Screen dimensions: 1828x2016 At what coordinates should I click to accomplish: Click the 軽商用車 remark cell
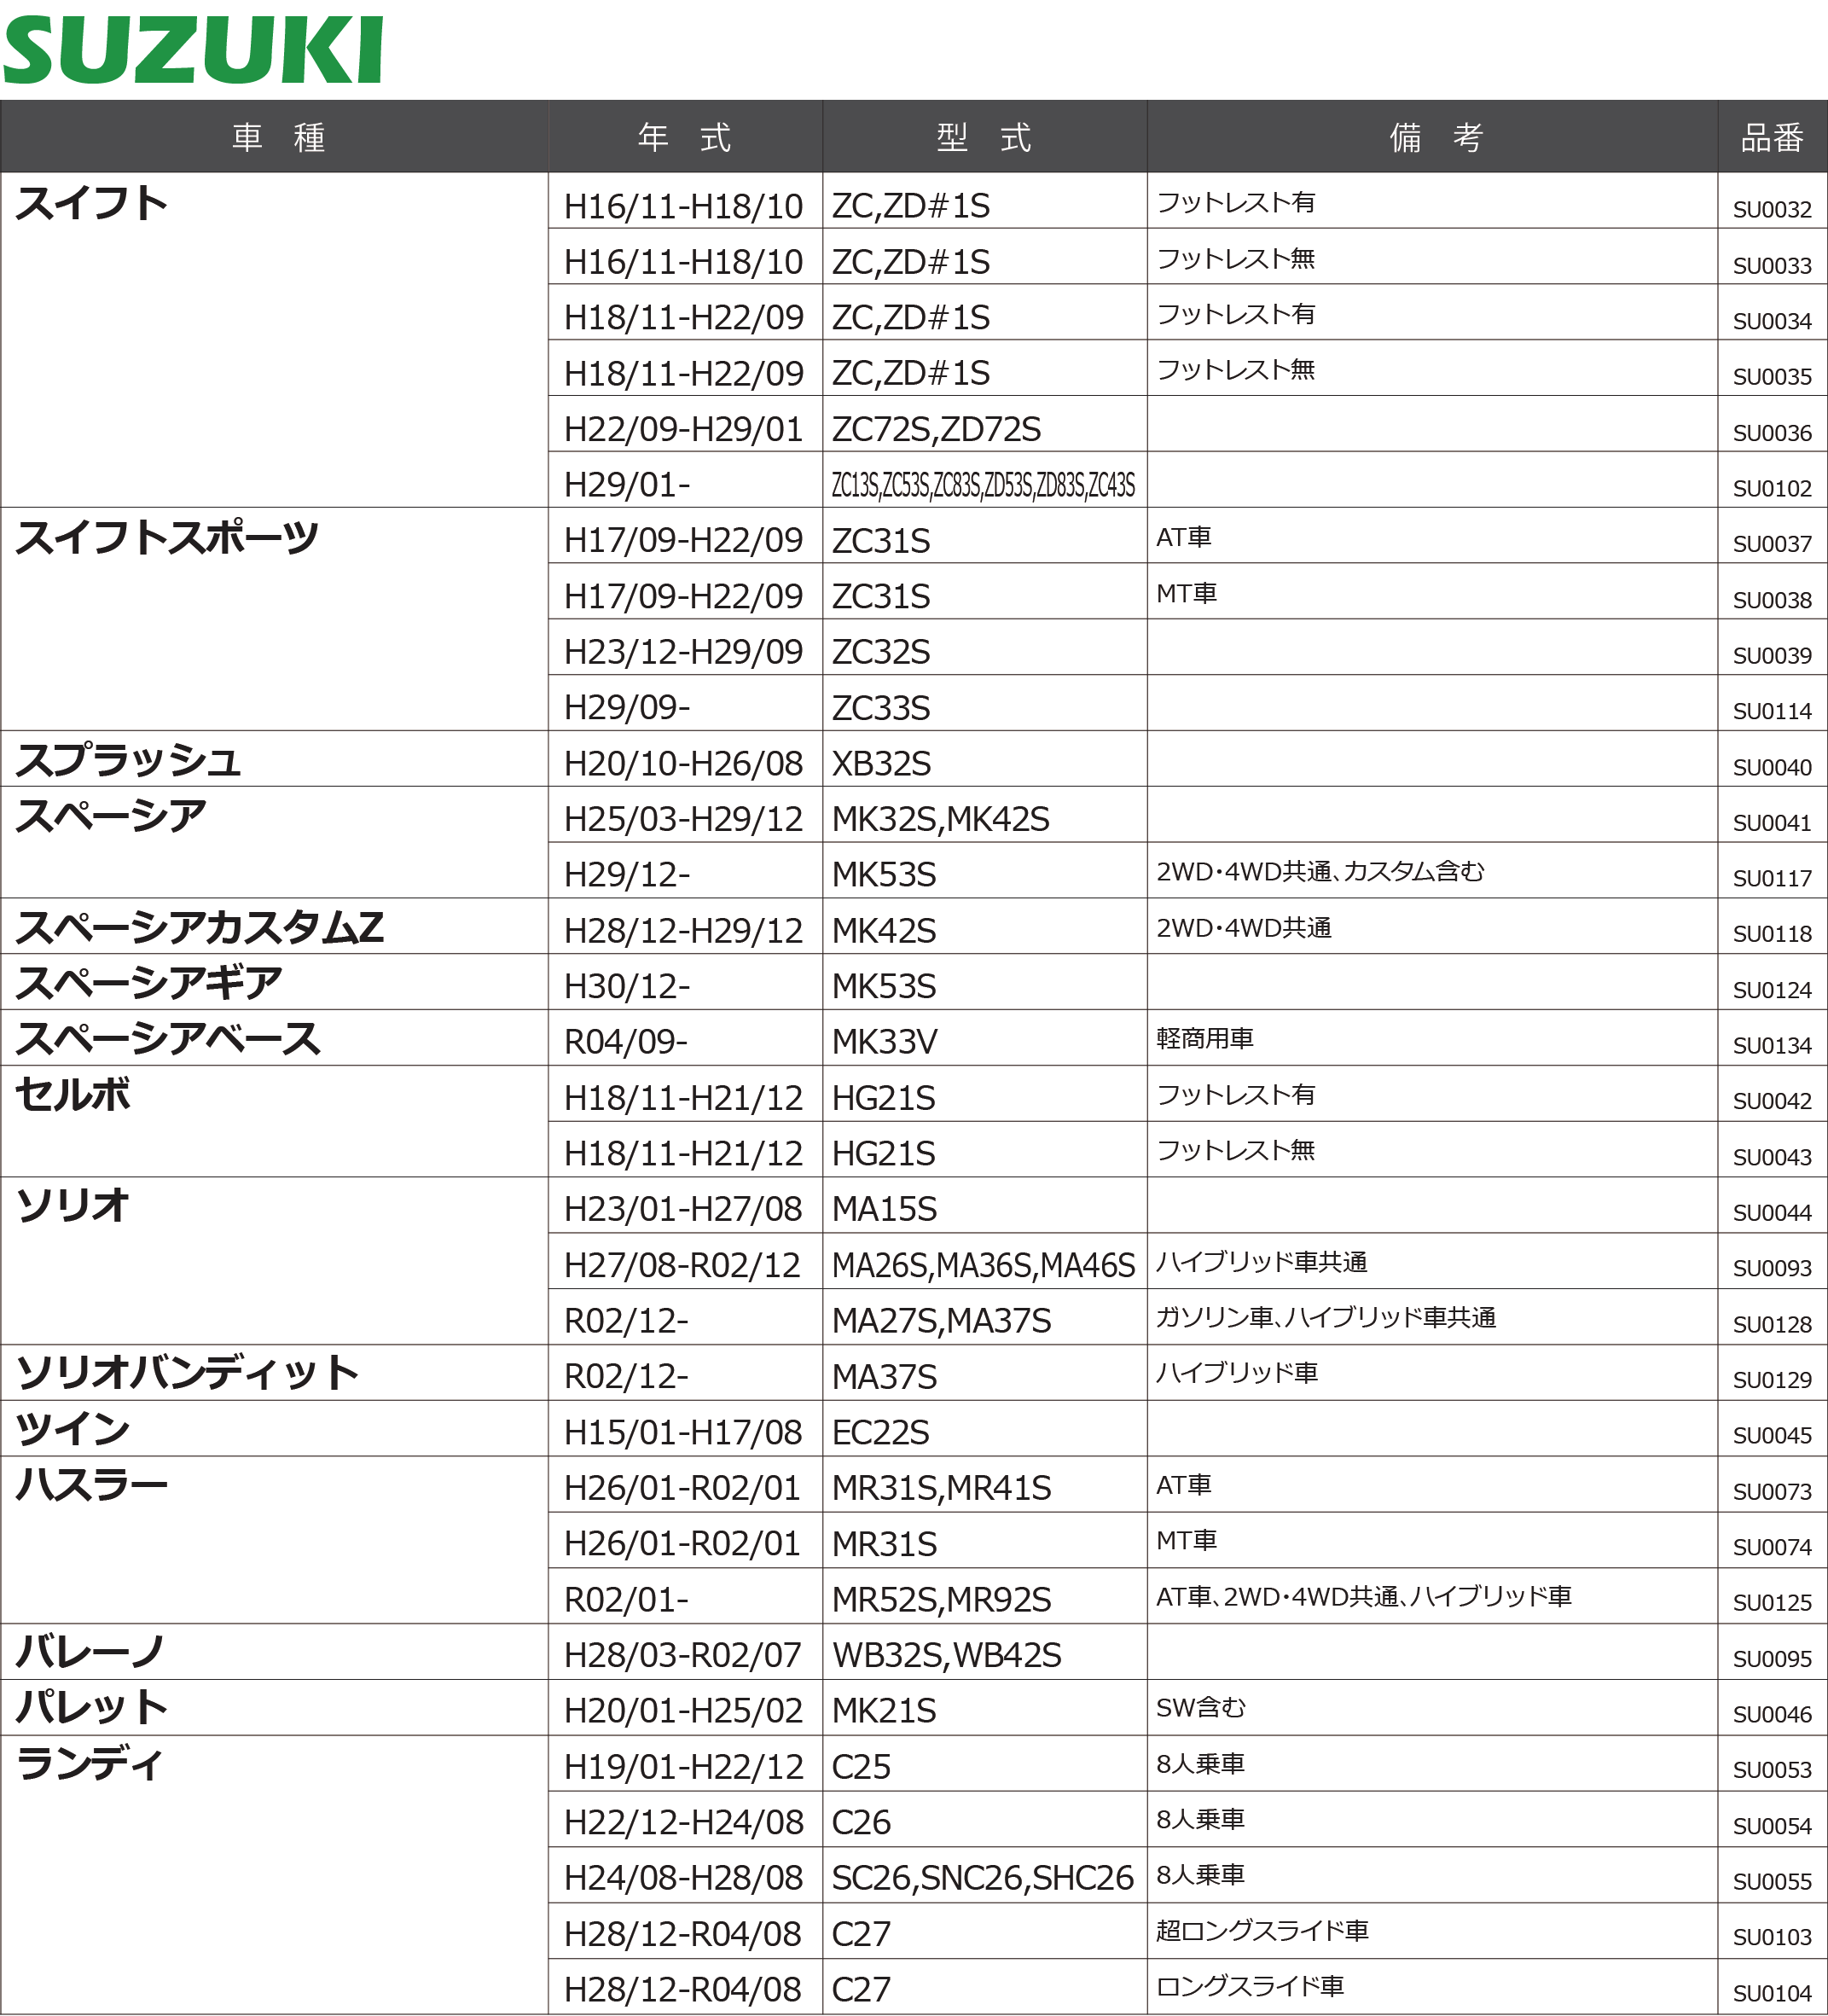click(1205, 1039)
